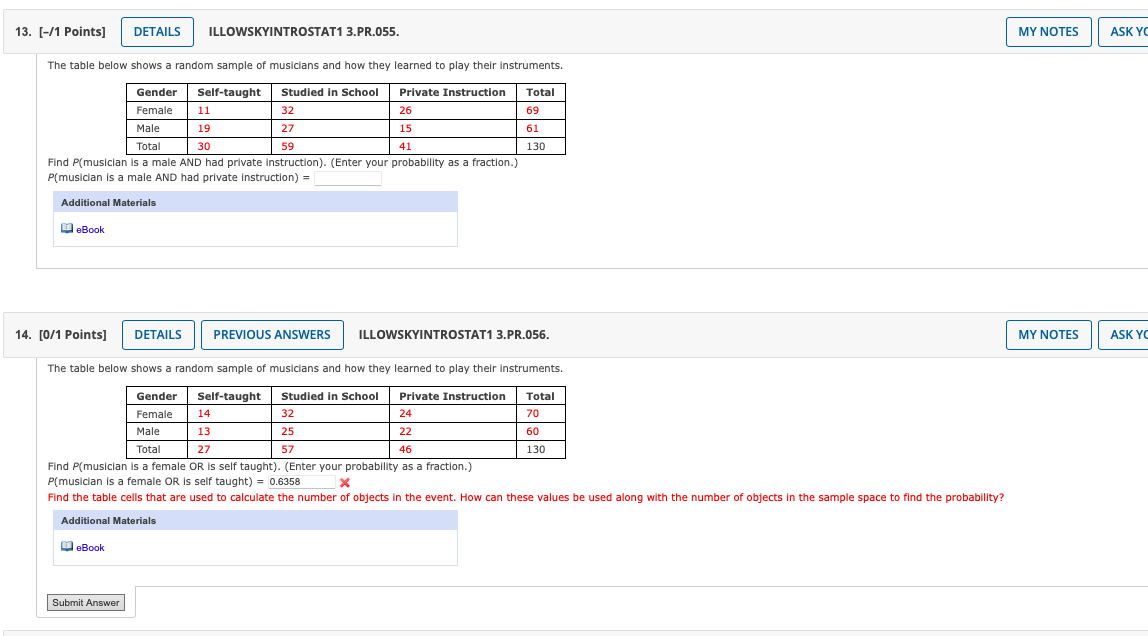Open the eBook link in question 13
The height and width of the screenshot is (636, 1148).
pos(89,229)
